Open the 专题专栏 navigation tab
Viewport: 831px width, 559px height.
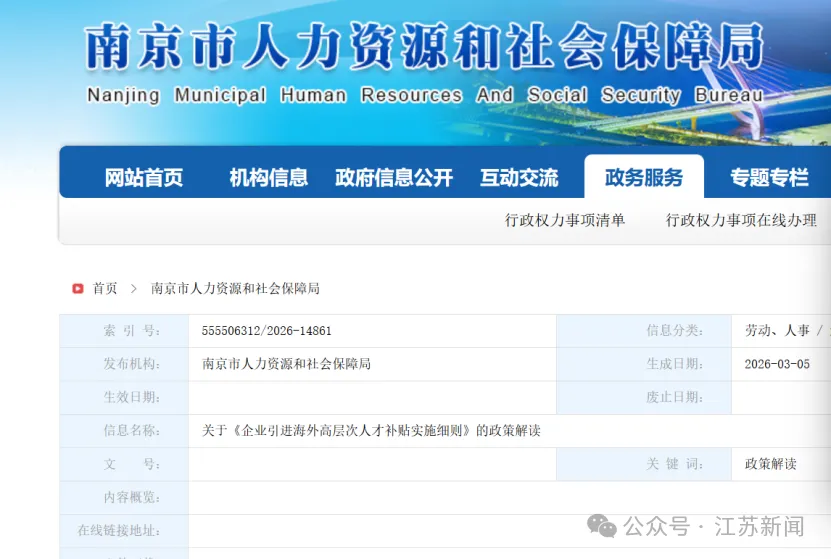click(768, 178)
